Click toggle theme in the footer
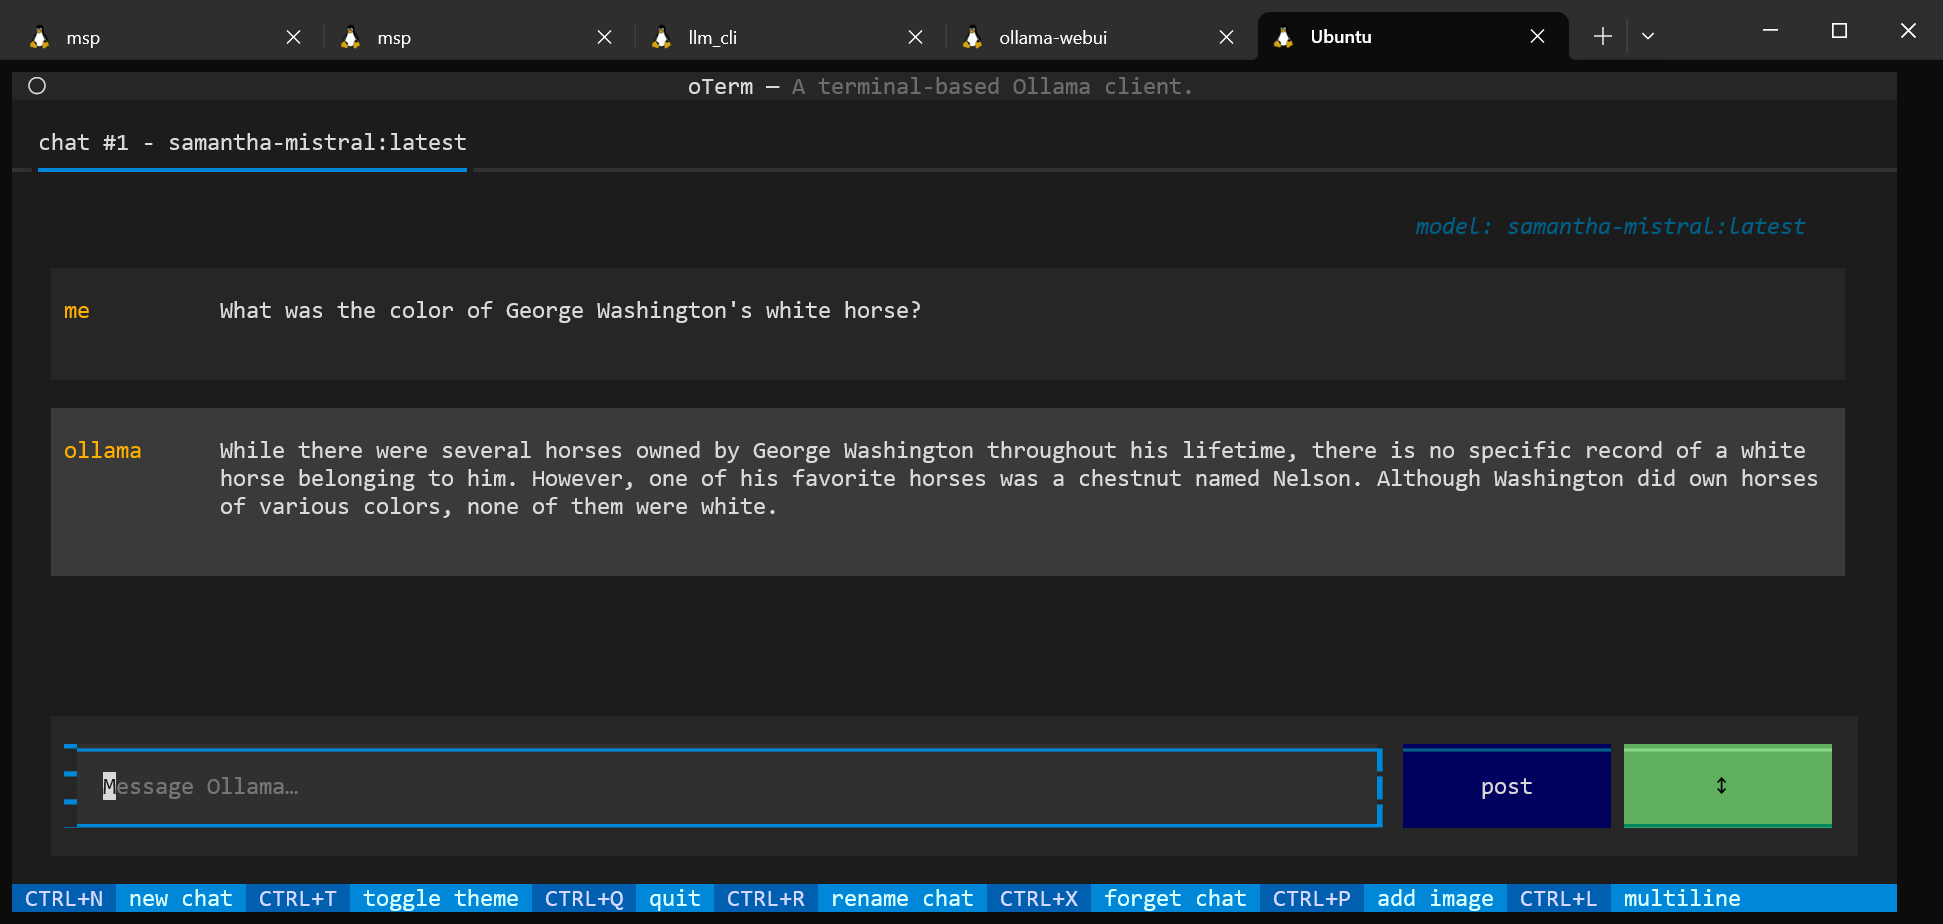This screenshot has height=924, width=1943. click(x=440, y=898)
